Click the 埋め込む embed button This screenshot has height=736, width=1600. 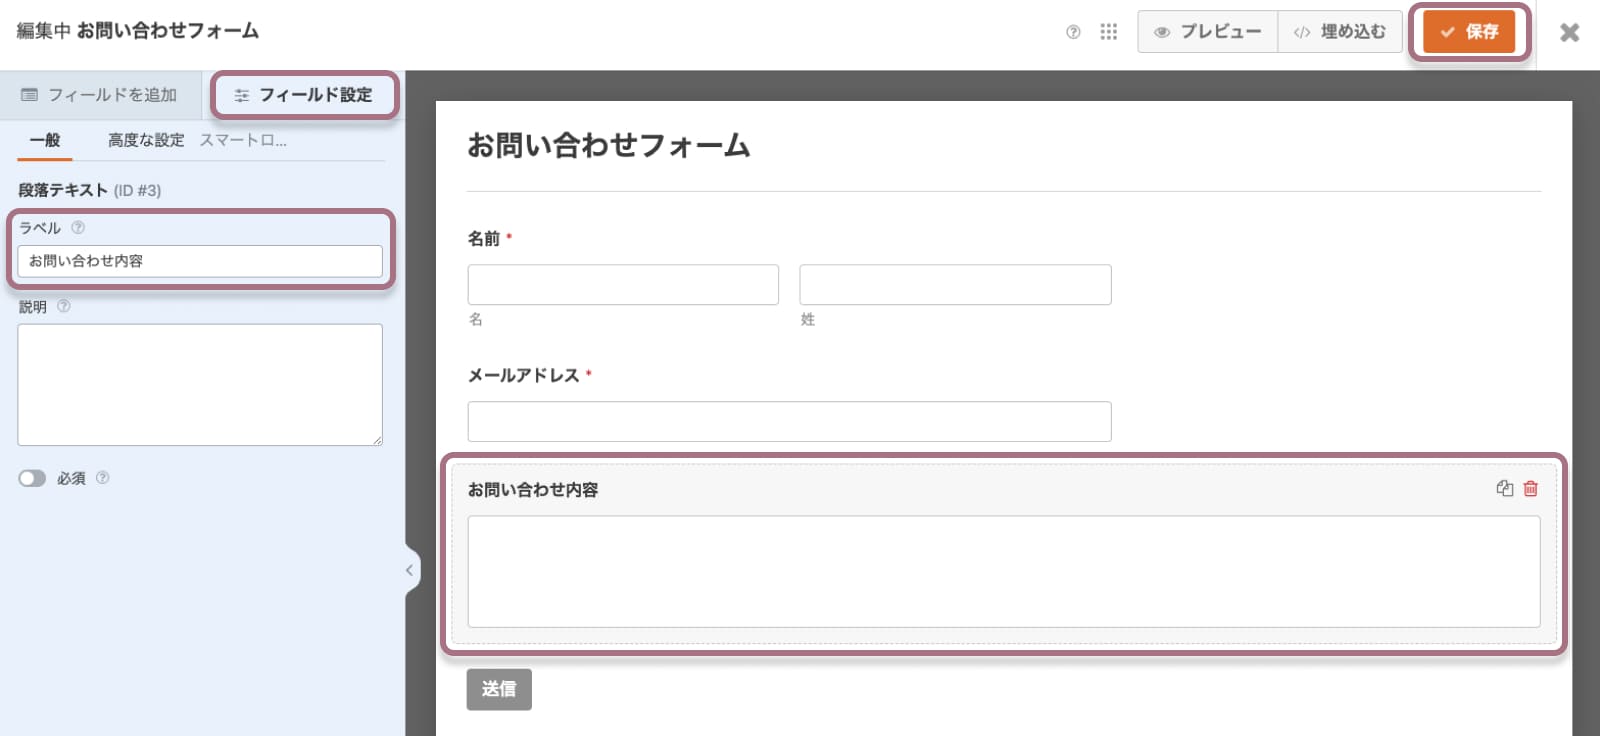click(1340, 32)
